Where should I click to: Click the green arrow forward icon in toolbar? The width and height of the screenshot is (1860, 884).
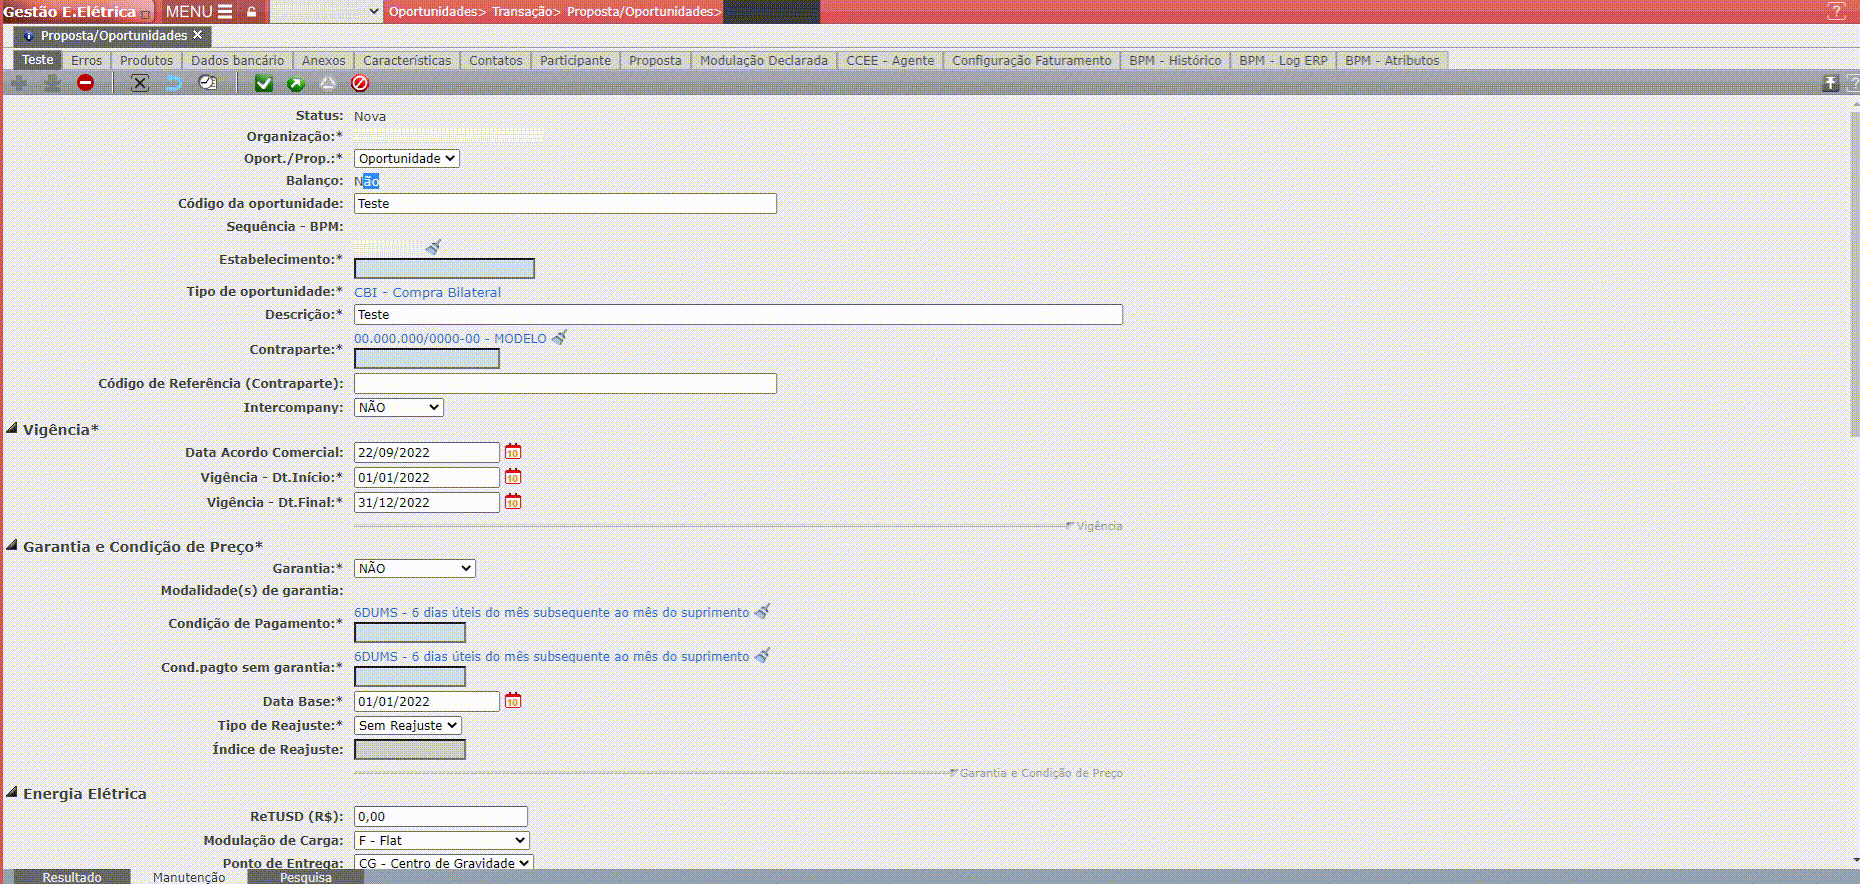[295, 83]
